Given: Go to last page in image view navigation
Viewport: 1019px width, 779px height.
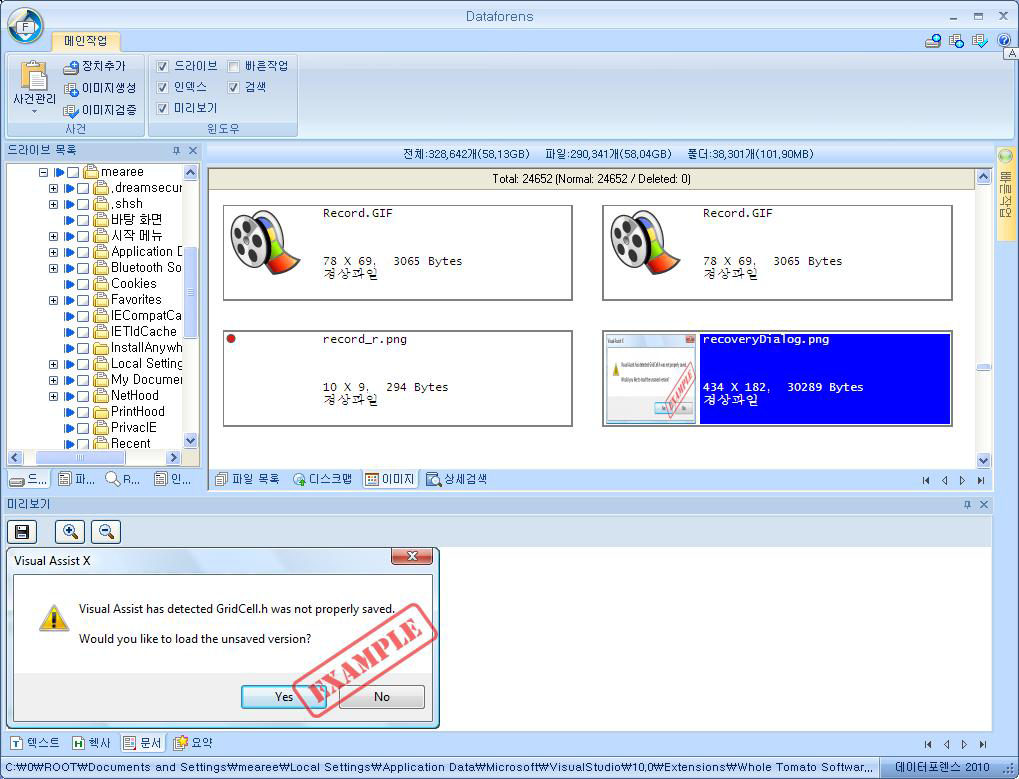Looking at the screenshot, I should 981,480.
